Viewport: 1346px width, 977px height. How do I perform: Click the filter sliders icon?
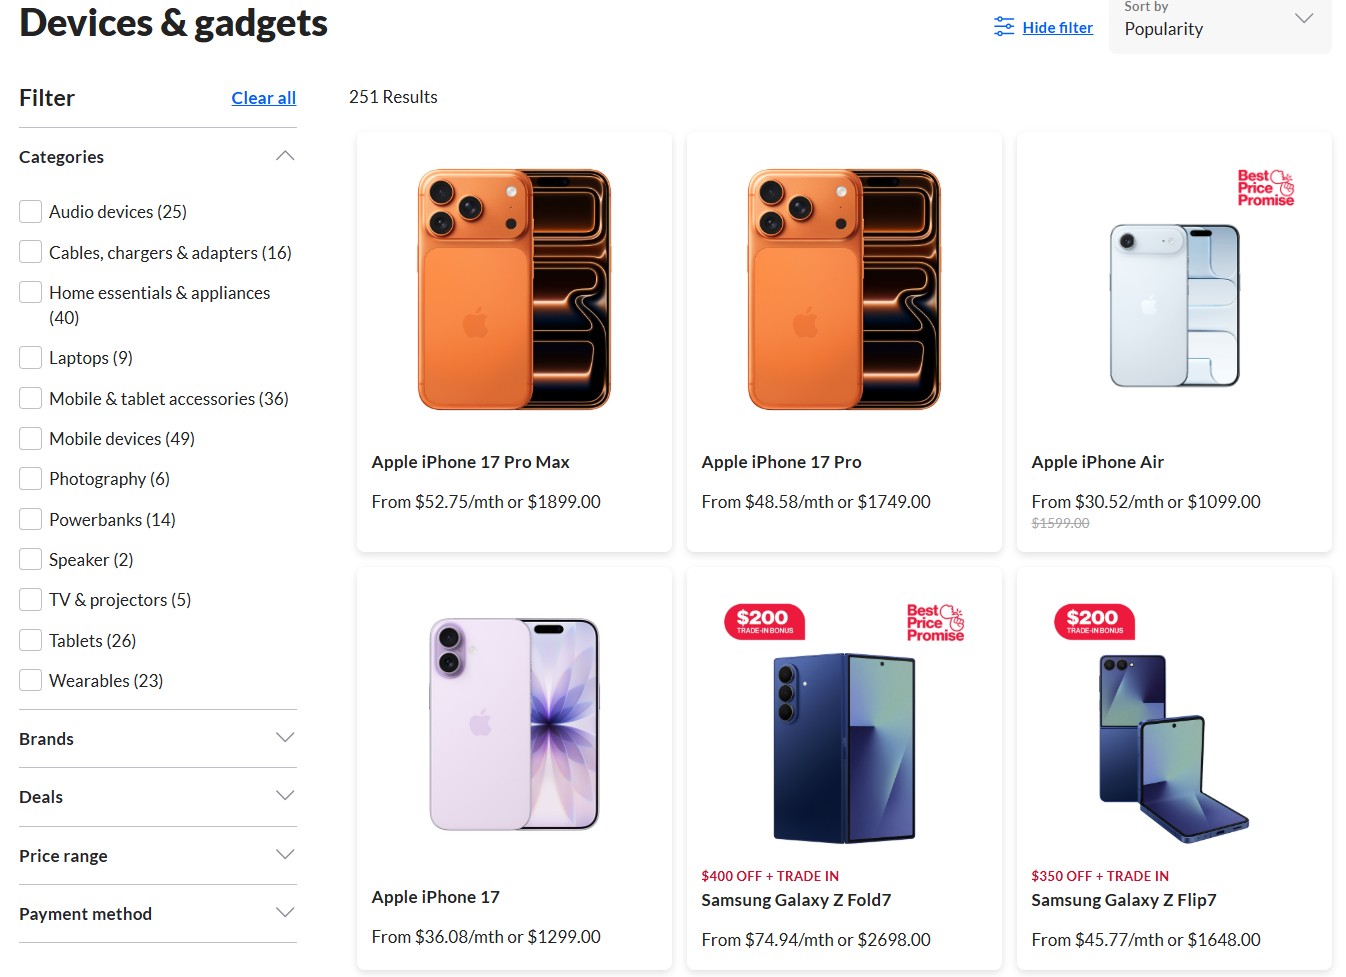click(1003, 27)
